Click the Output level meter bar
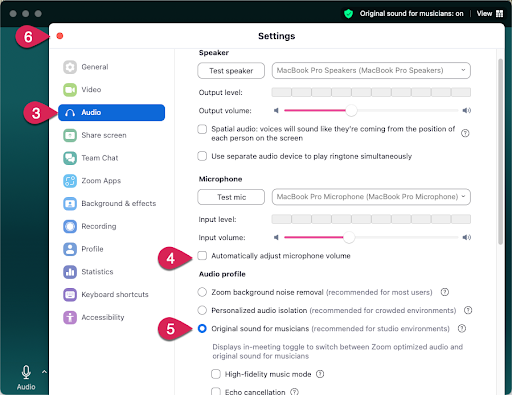Image resolution: width=512 pixels, height=395 pixels. tap(371, 92)
